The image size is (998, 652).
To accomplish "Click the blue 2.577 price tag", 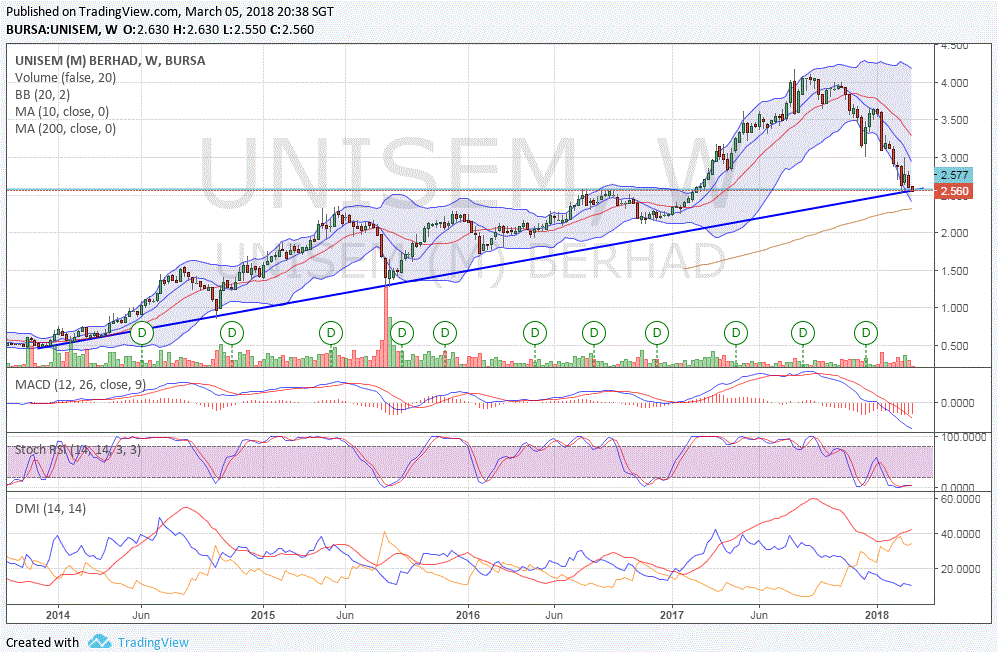I will click(x=952, y=174).
